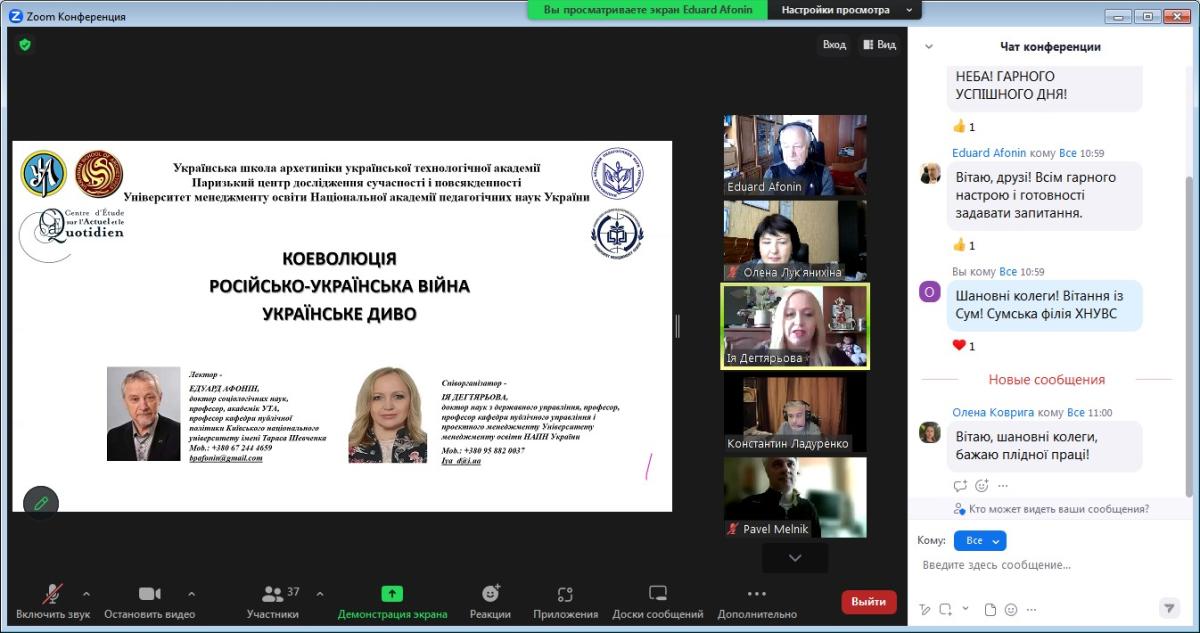
Task: Toggle chat text formatting tool
Action: pyautogui.click(x=925, y=609)
